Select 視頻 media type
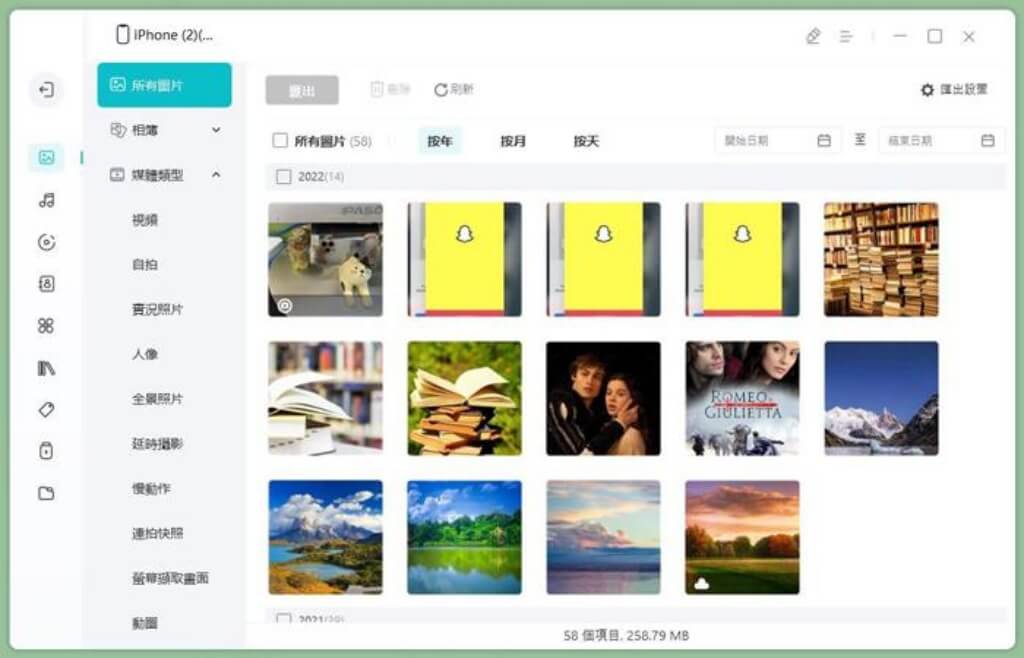The image size is (1024, 658). pyautogui.click(x=145, y=220)
